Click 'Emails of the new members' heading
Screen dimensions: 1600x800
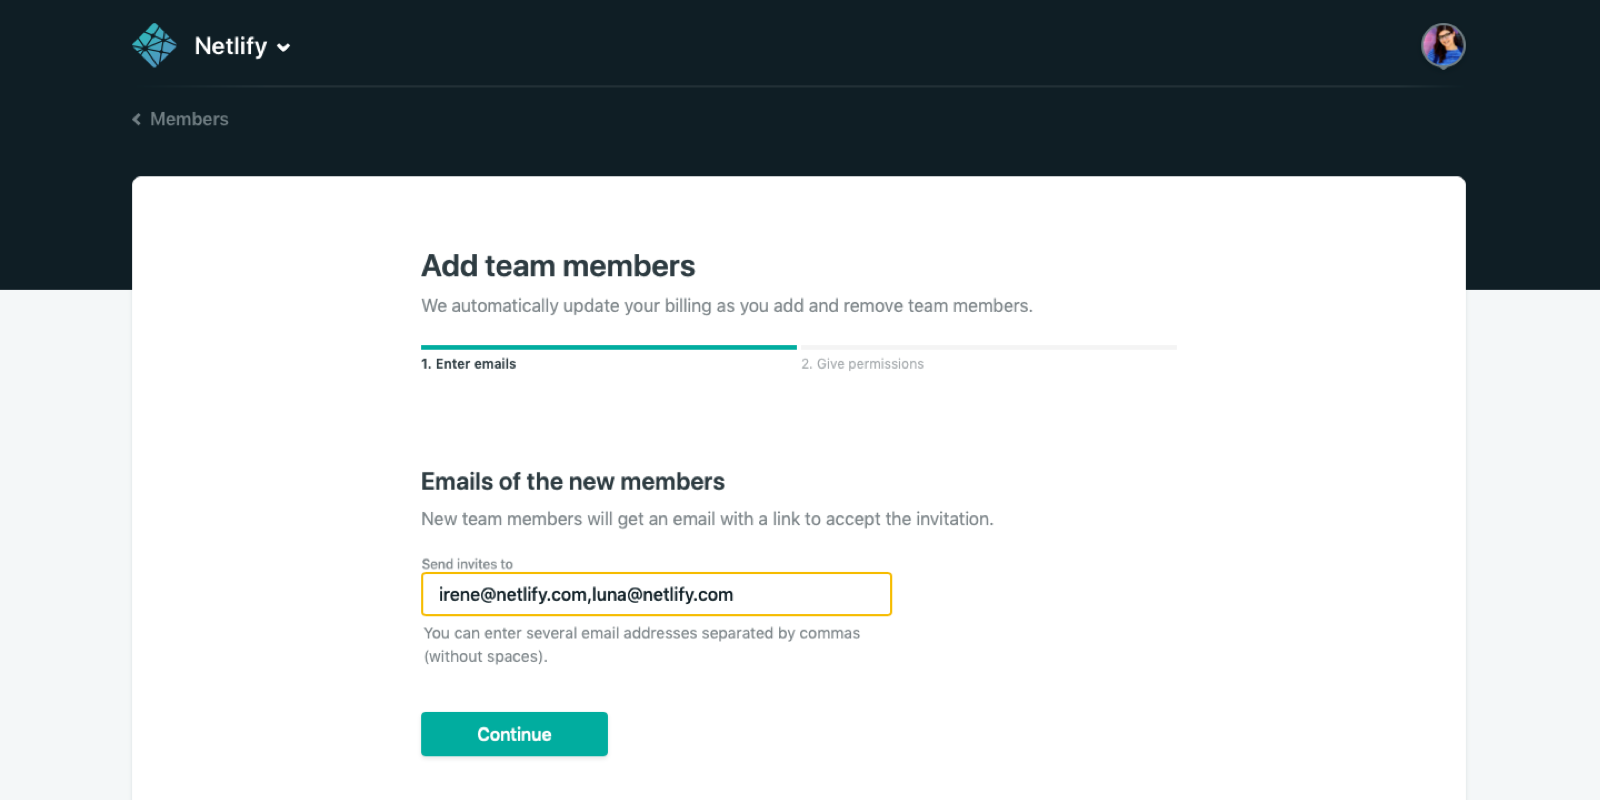tap(572, 482)
